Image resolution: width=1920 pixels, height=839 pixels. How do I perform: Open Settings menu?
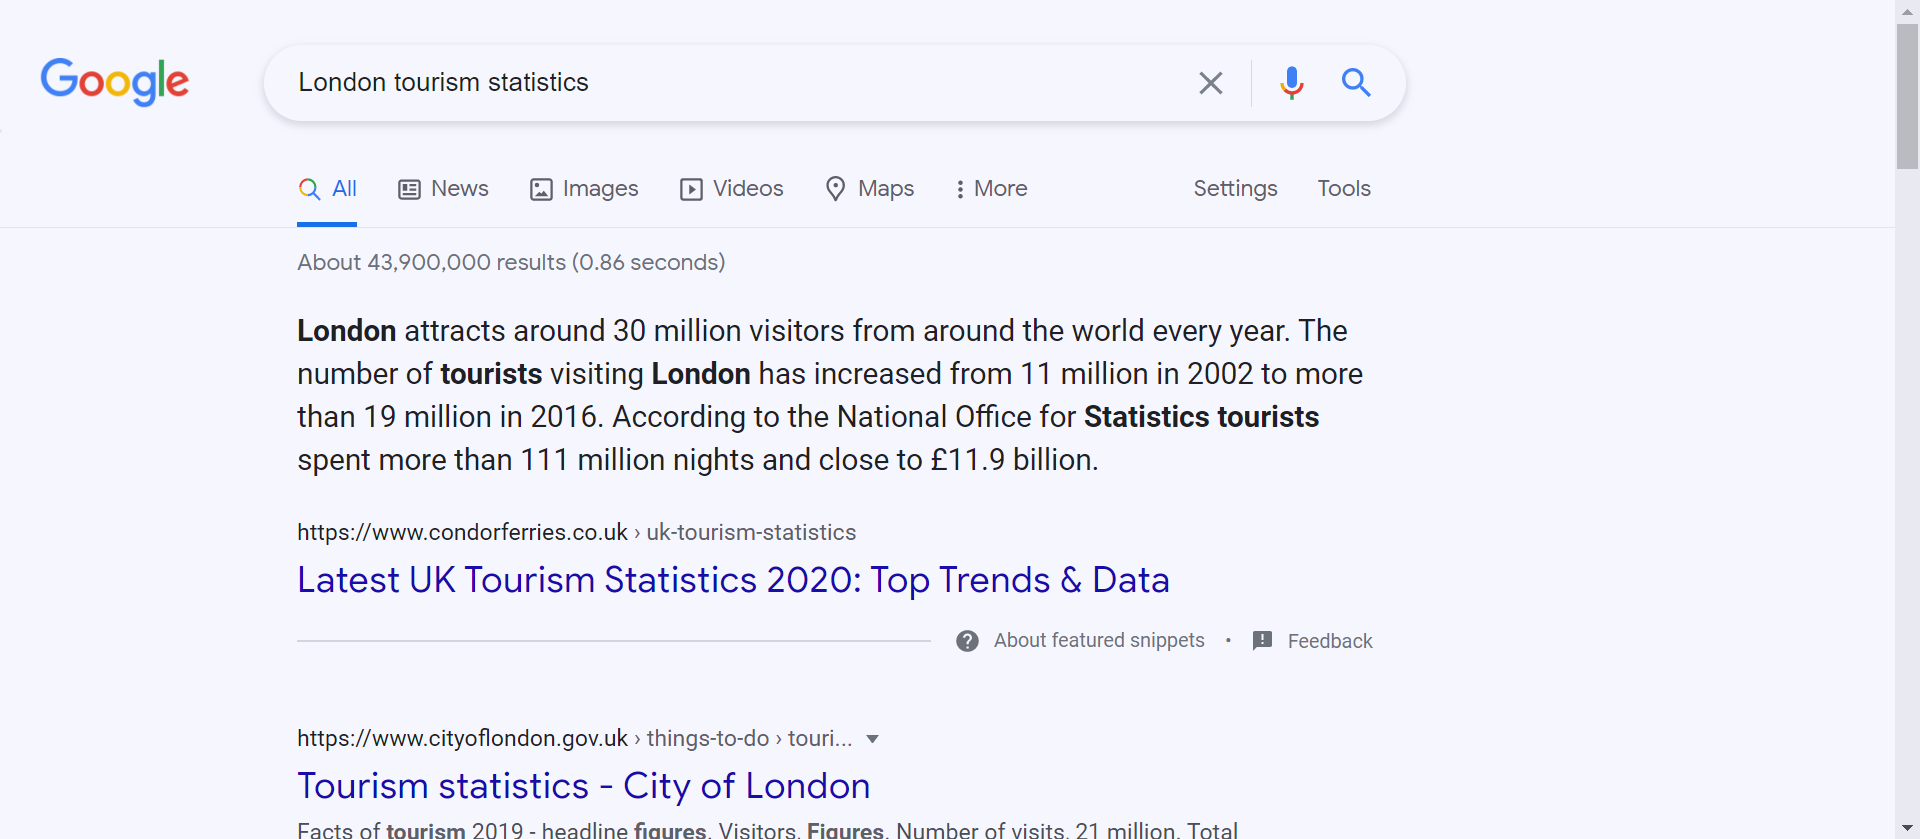point(1235,189)
